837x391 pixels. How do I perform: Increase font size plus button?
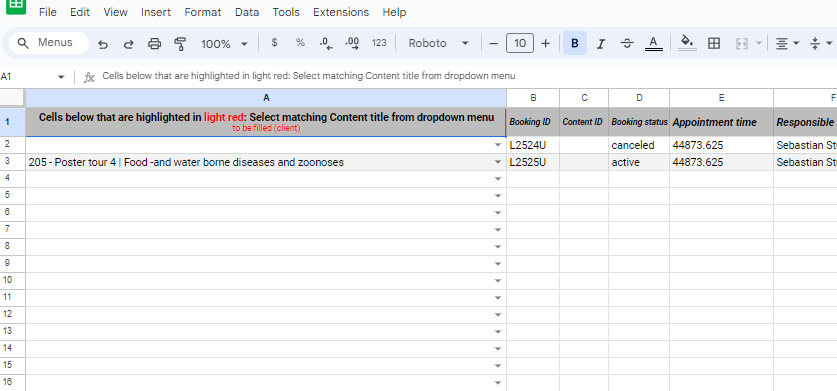pos(546,43)
